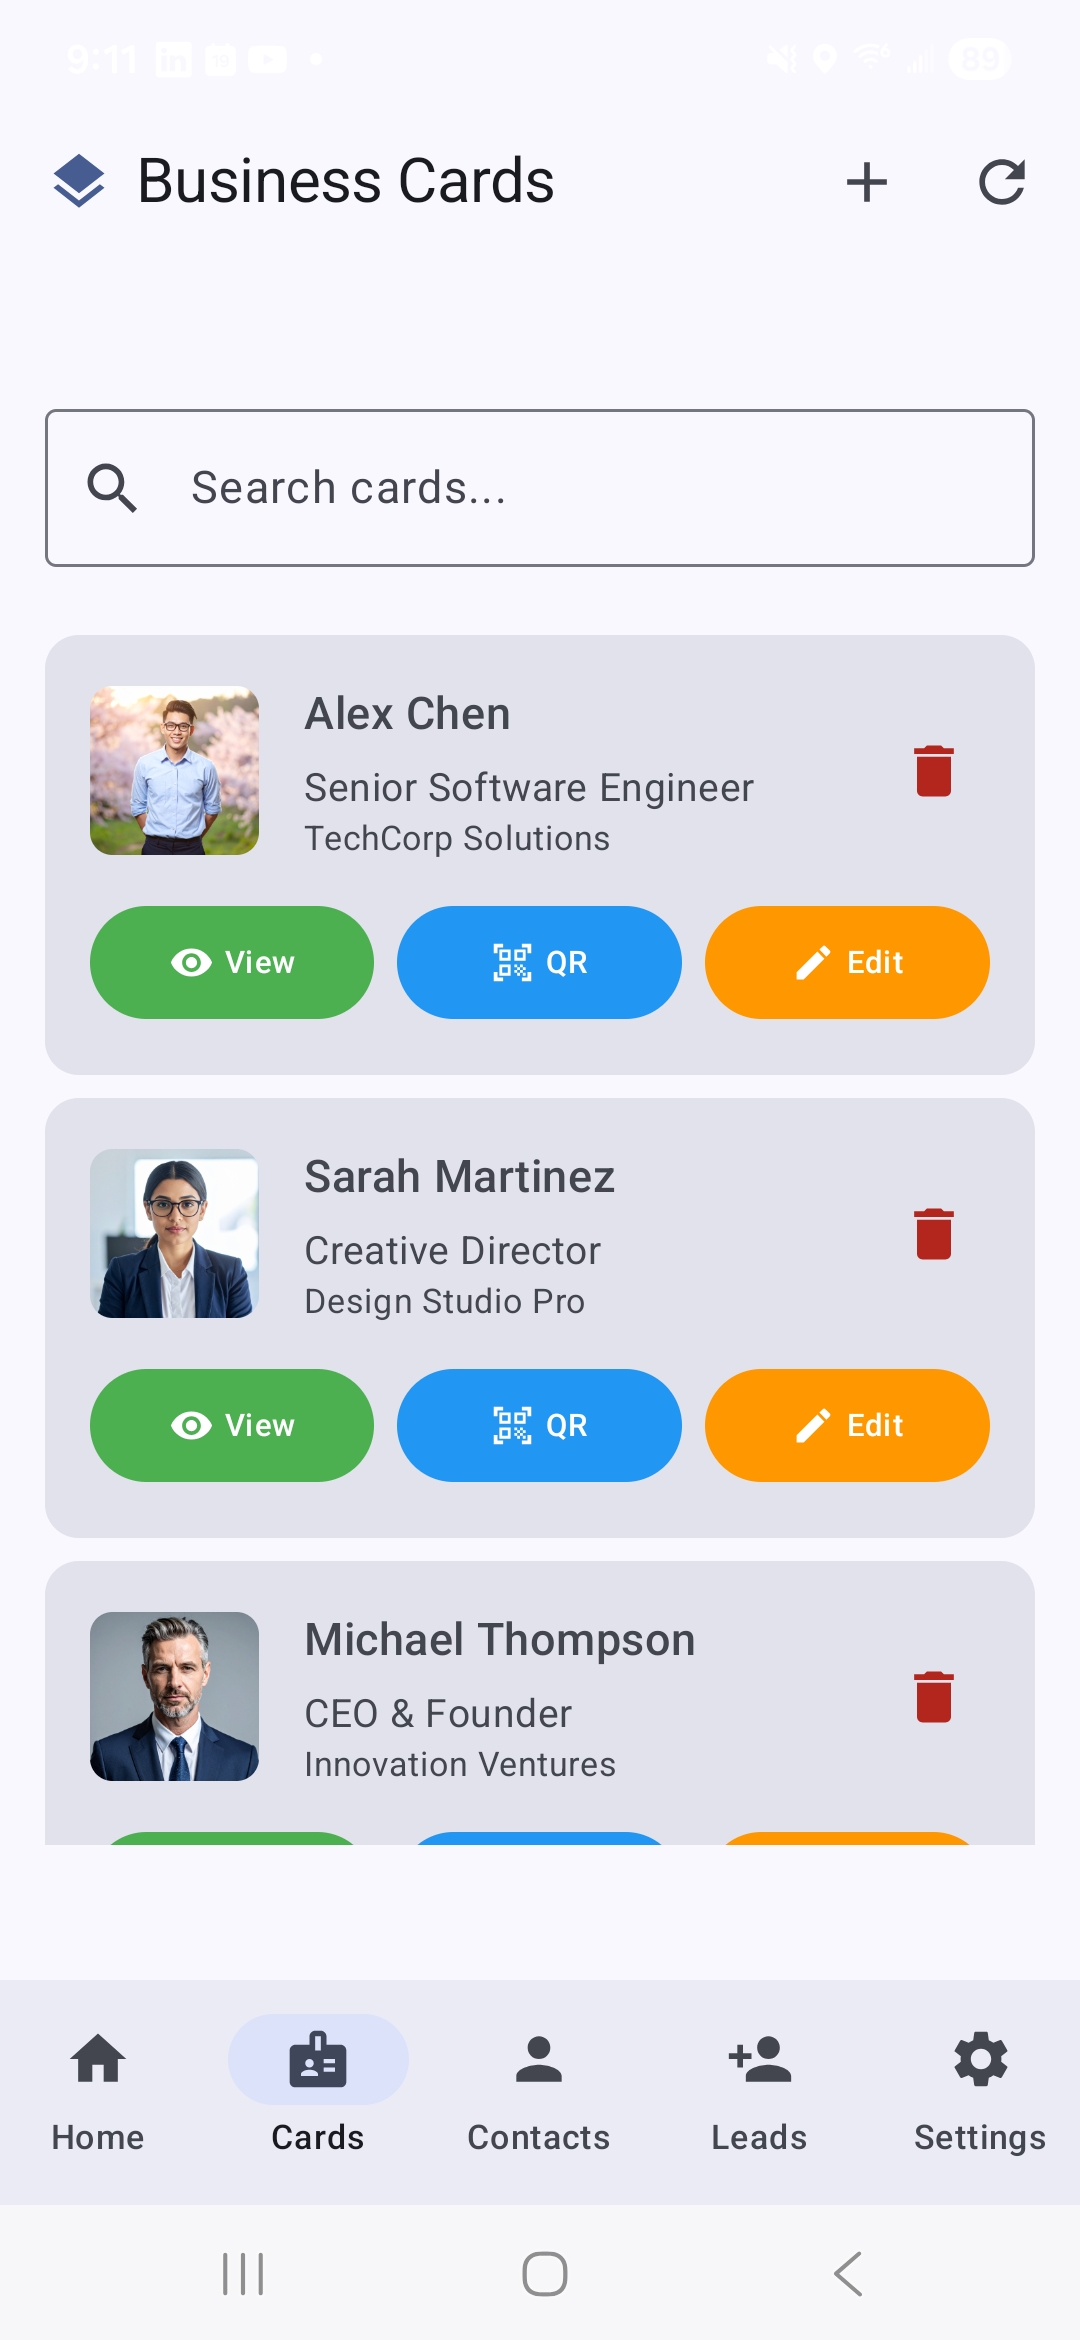The height and width of the screenshot is (2340, 1080).
Task: Edit Sarah Martinez's business card
Action: (x=846, y=1425)
